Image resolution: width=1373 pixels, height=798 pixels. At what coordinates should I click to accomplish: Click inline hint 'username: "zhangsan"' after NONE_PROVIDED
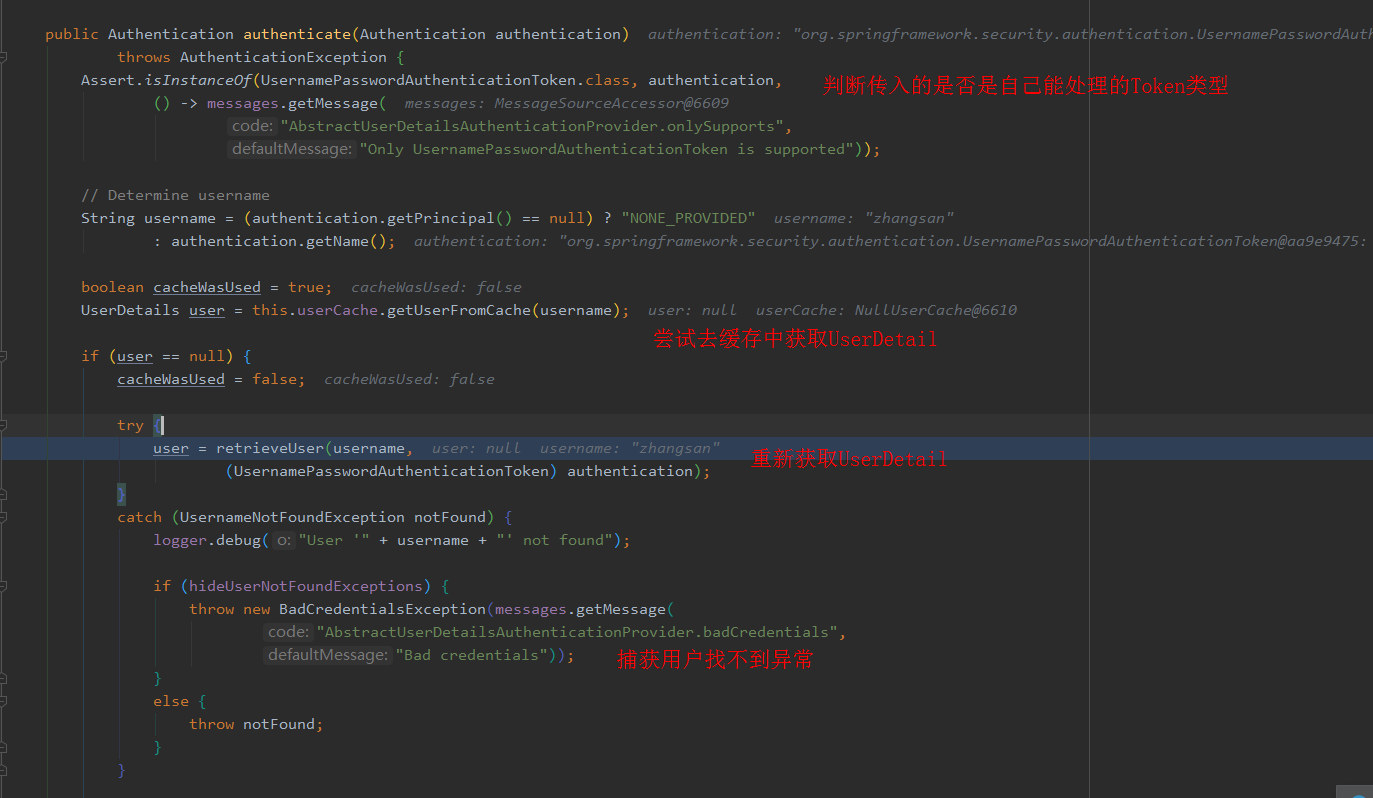tap(864, 218)
